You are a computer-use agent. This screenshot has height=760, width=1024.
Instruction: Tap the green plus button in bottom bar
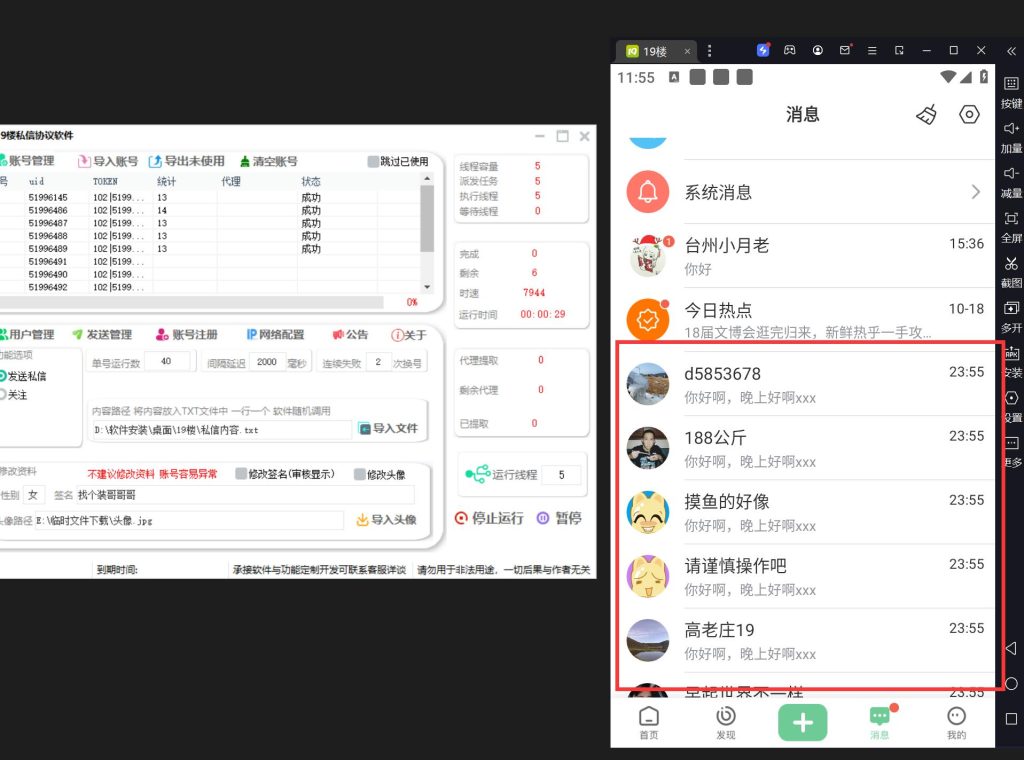click(802, 721)
